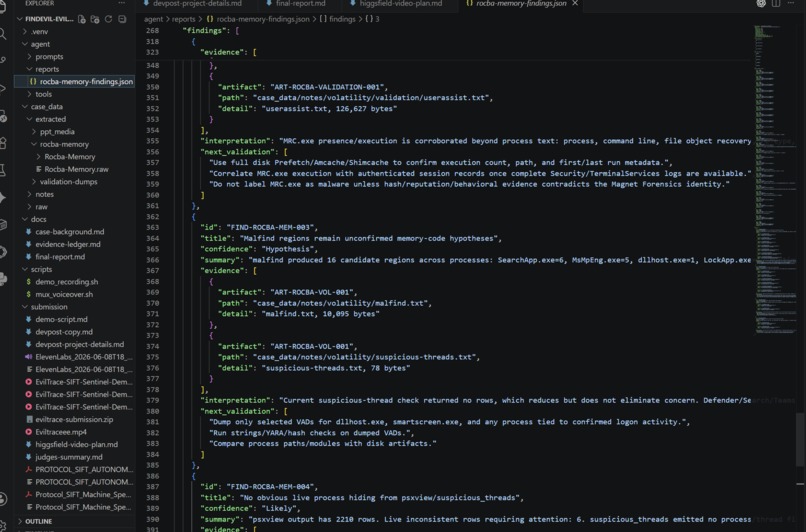This screenshot has height=532, width=806.
Task: Collapse the agent folder
Action: click(x=75, y=44)
